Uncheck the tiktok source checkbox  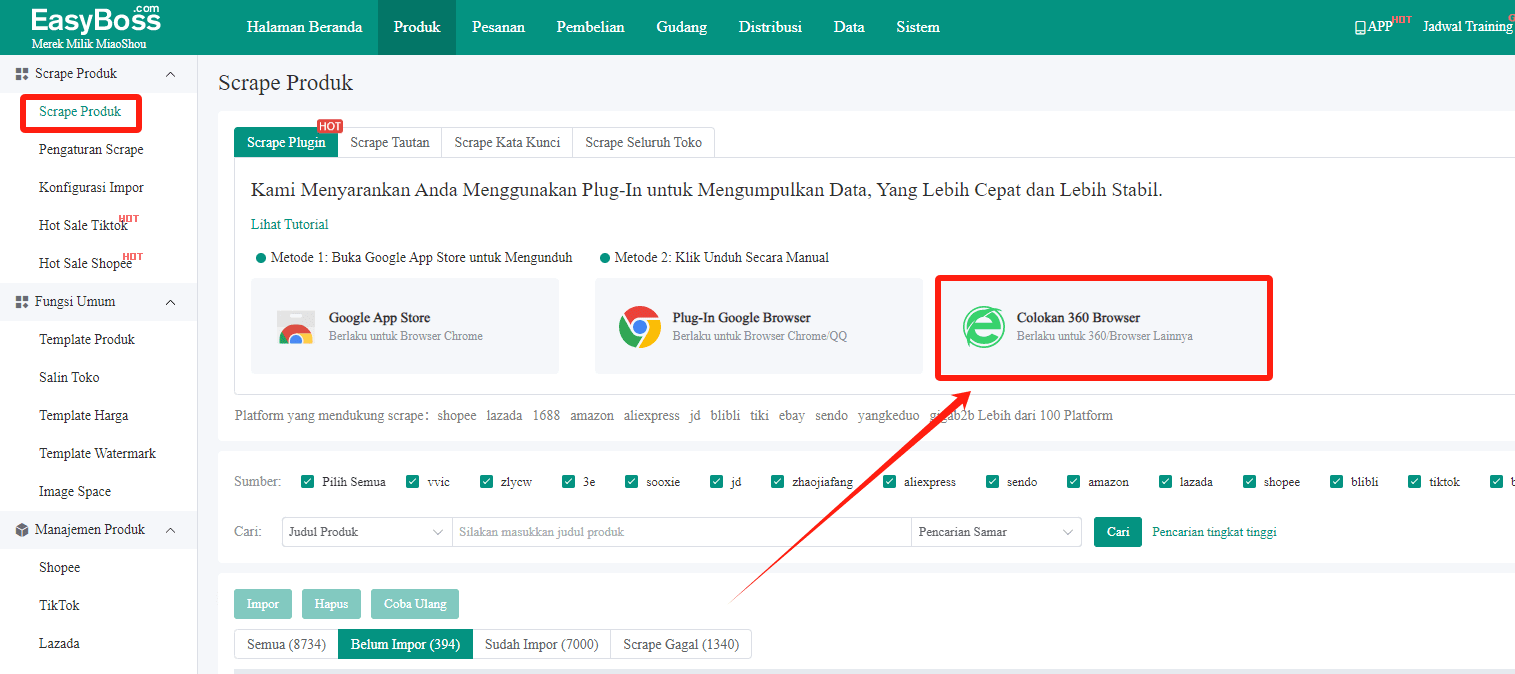tap(1415, 482)
